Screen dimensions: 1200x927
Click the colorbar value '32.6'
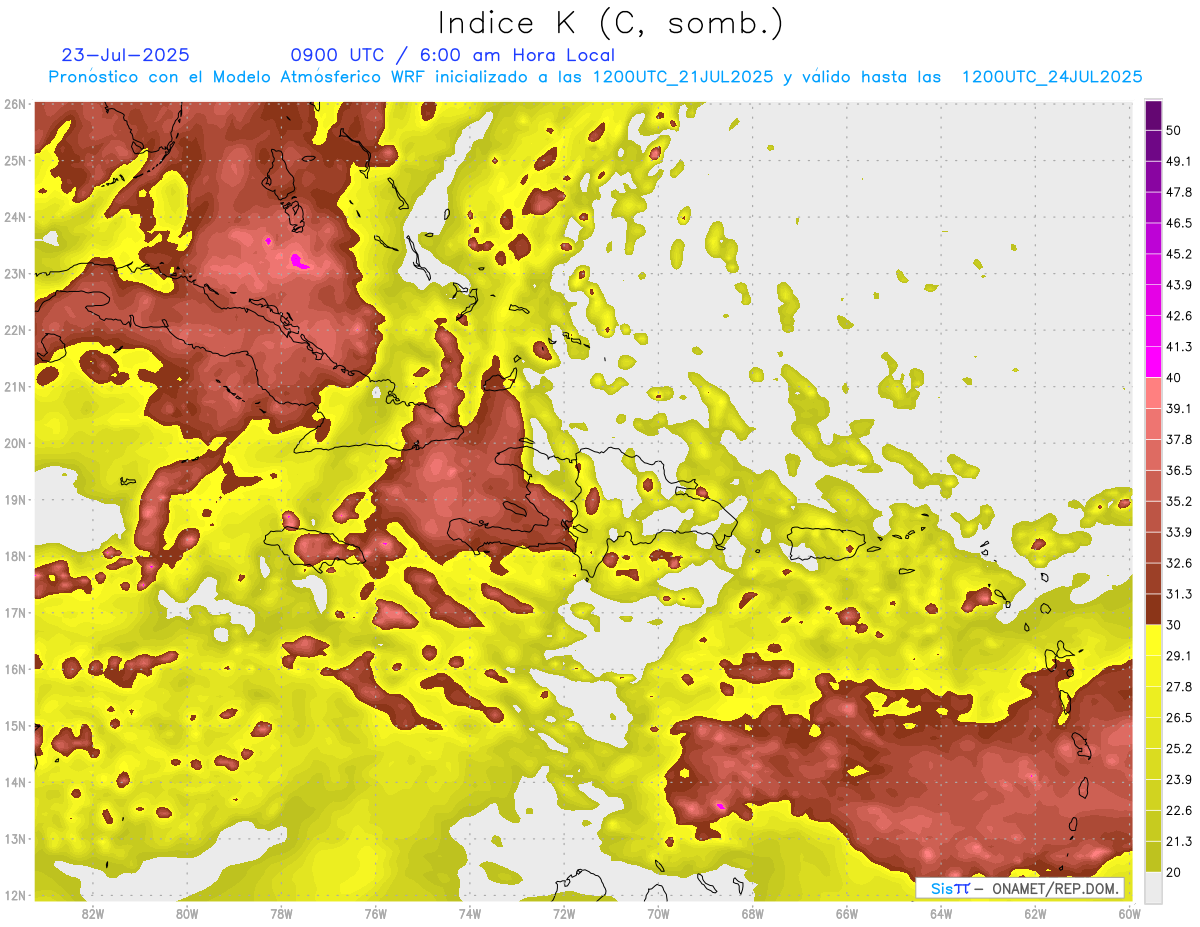pyautogui.click(x=1178, y=563)
